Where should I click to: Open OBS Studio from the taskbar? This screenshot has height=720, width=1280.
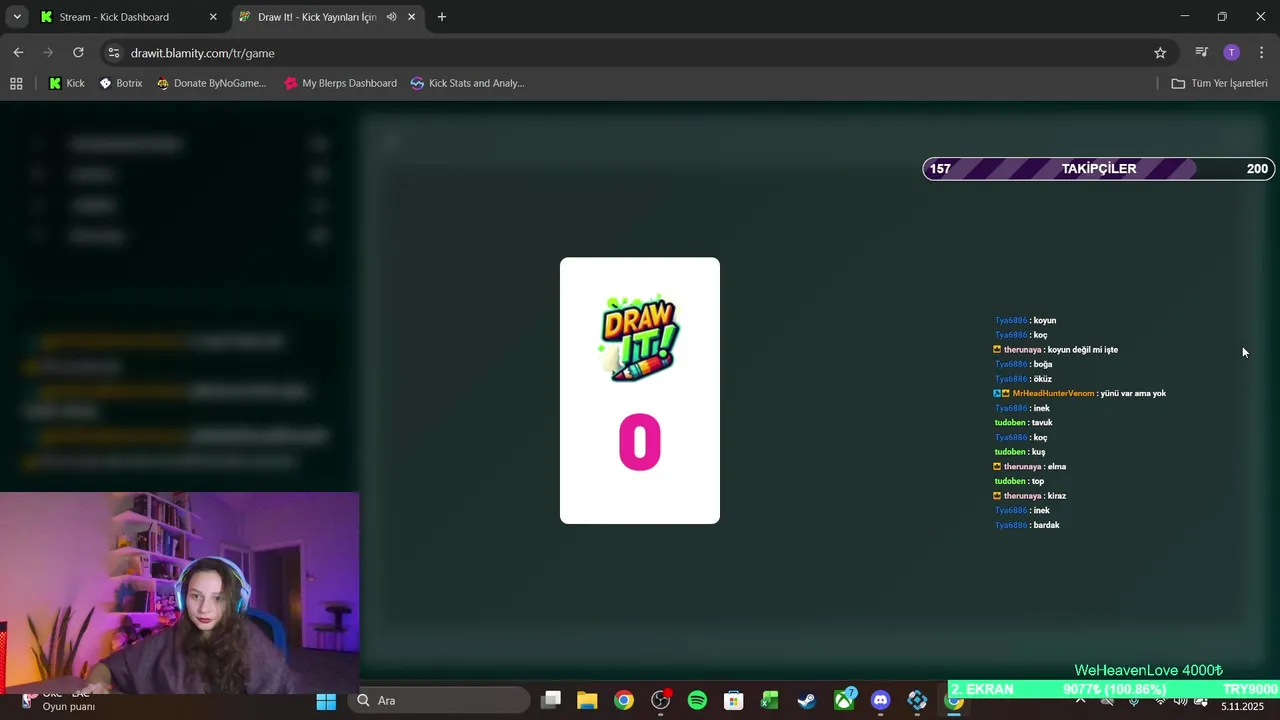pos(661,701)
